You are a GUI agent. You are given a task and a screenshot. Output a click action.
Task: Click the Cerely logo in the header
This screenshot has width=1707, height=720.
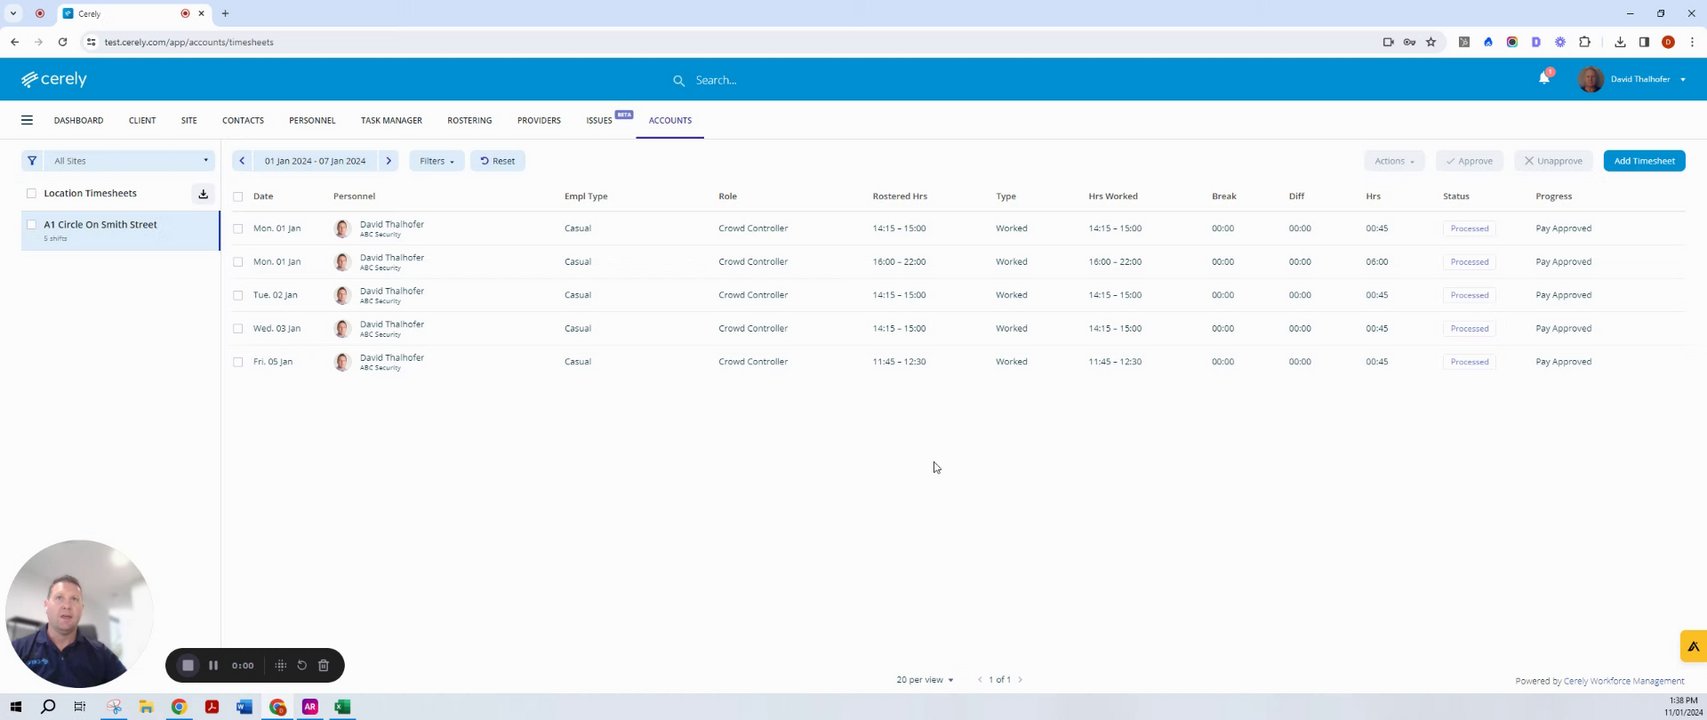54,79
